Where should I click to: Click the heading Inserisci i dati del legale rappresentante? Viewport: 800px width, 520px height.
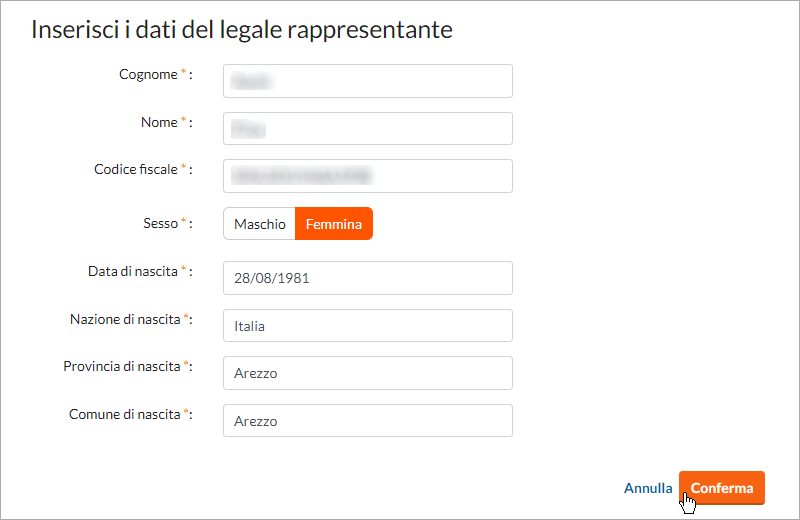(x=242, y=30)
